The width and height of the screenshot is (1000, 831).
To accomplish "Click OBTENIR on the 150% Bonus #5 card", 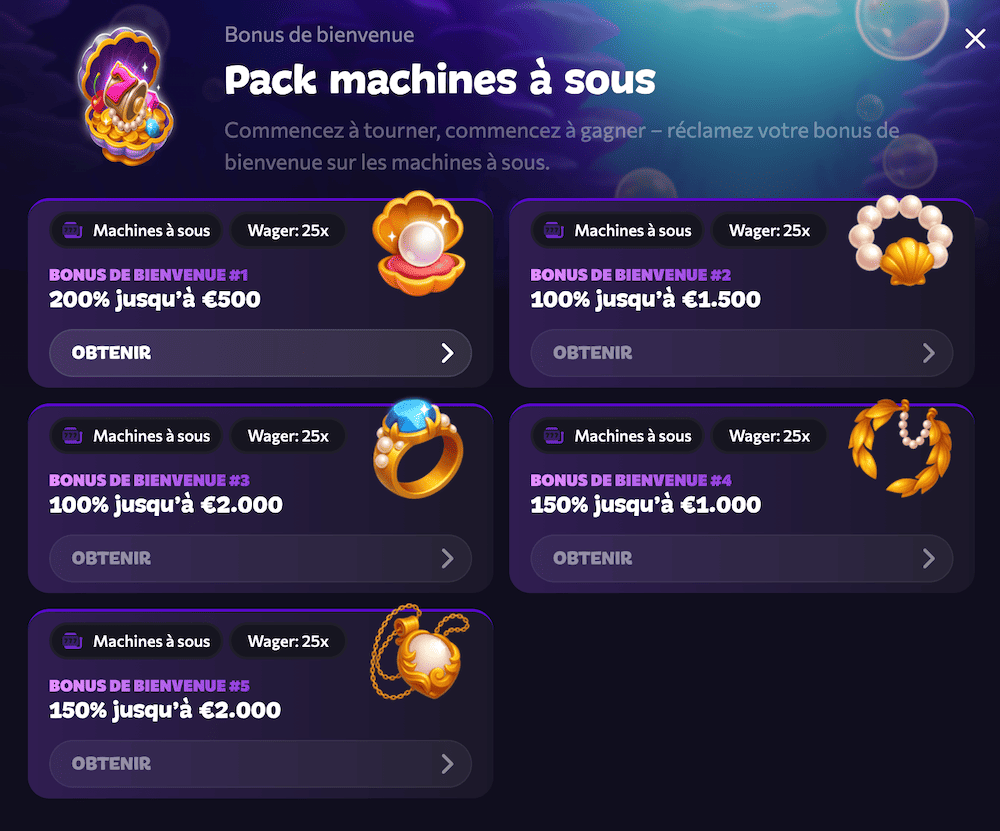I will (260, 764).
